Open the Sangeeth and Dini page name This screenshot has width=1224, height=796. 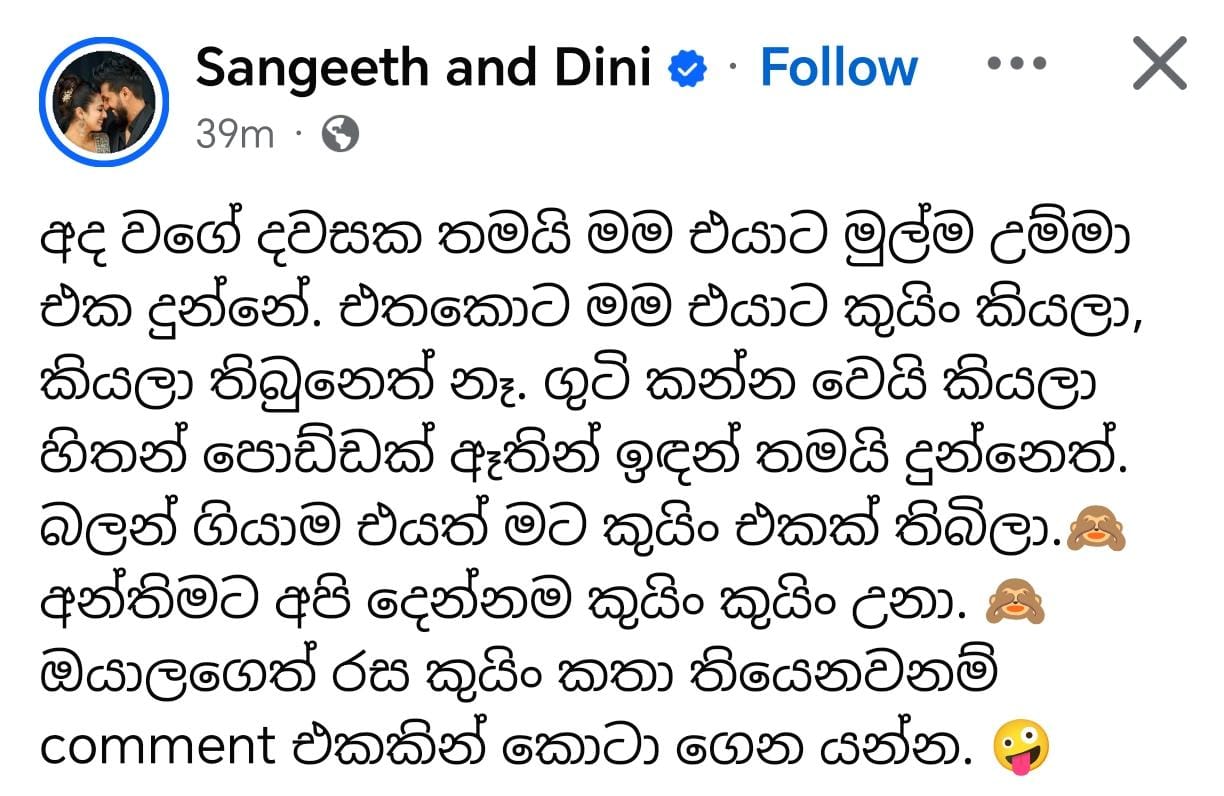click(x=423, y=68)
